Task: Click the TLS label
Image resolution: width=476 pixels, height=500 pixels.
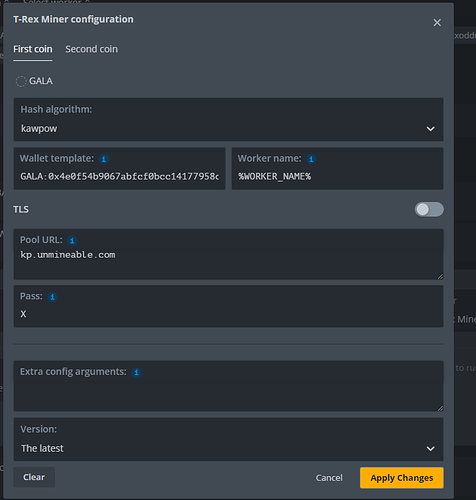Action: coord(21,209)
